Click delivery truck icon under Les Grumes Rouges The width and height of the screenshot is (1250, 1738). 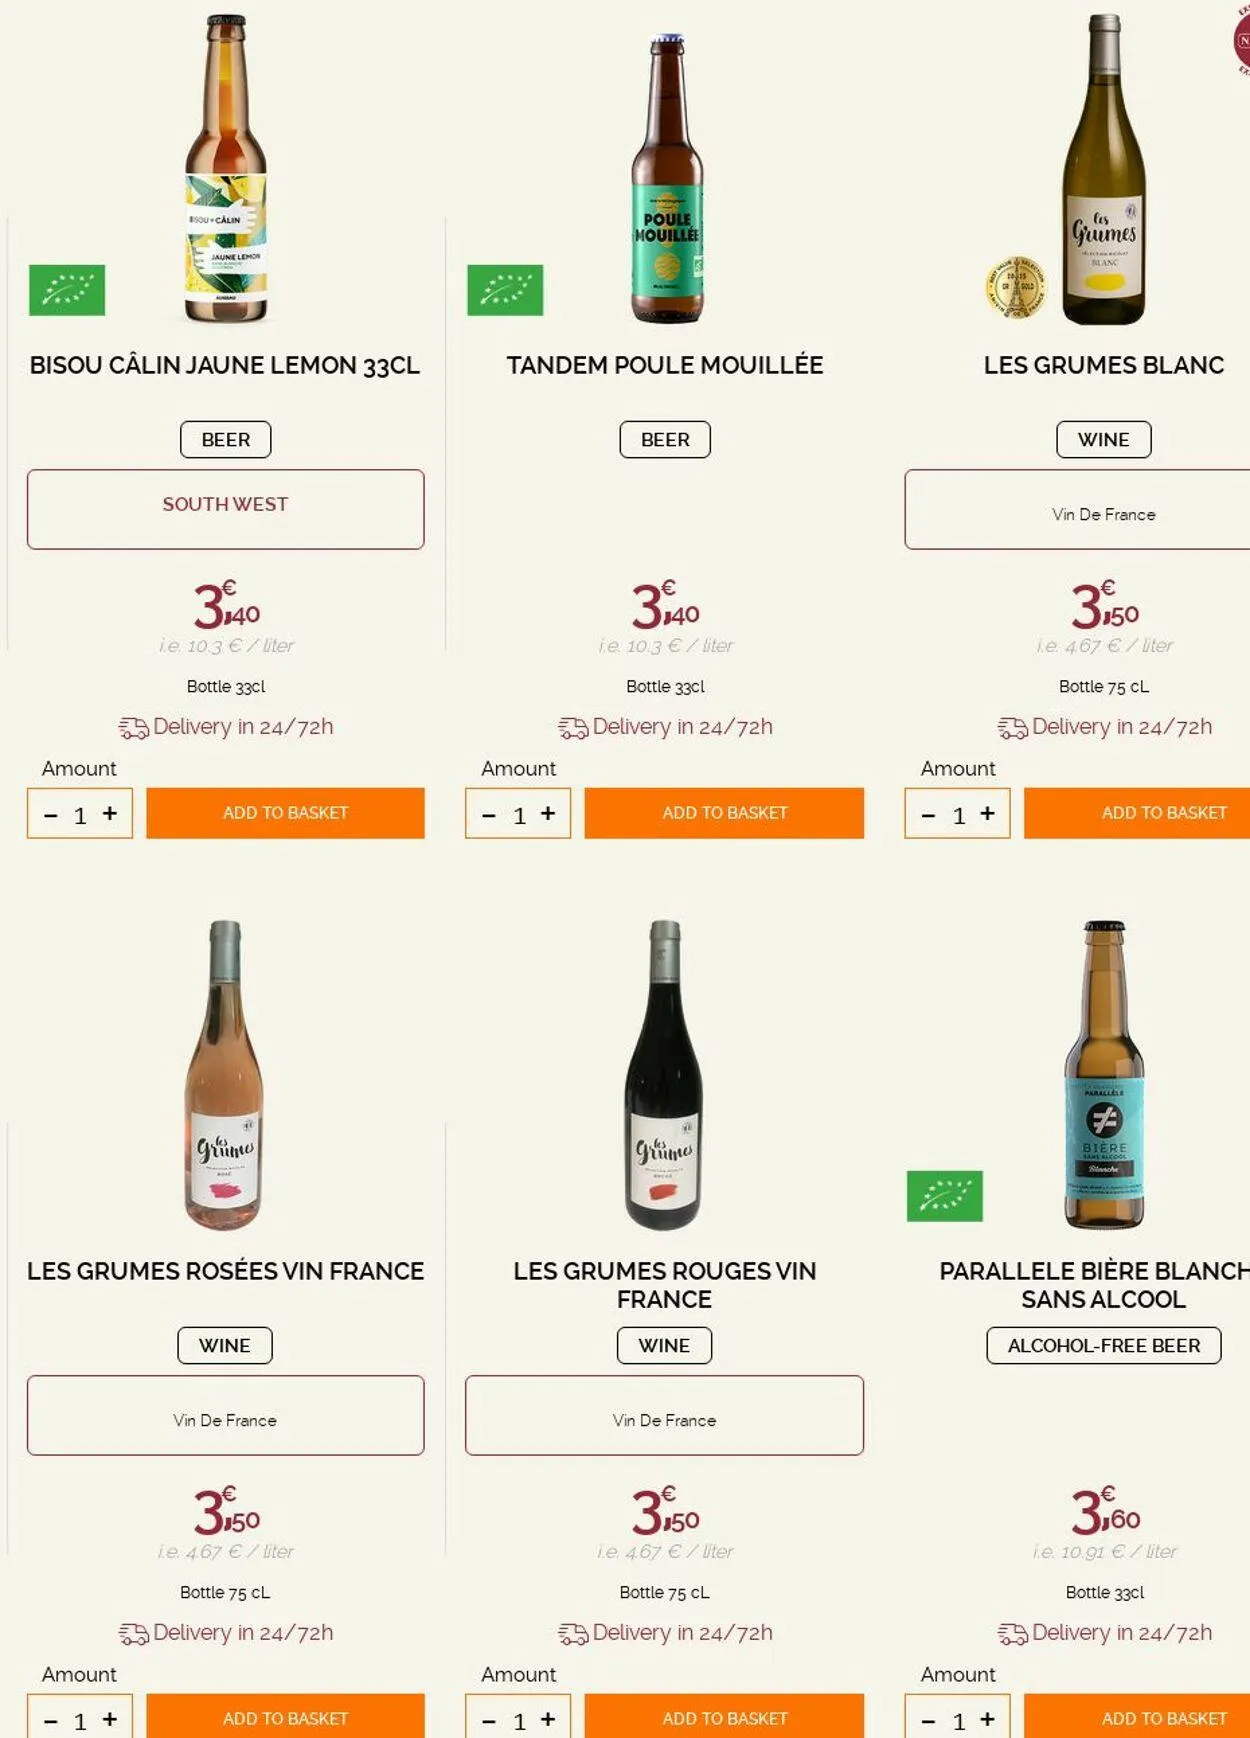coord(573,1634)
